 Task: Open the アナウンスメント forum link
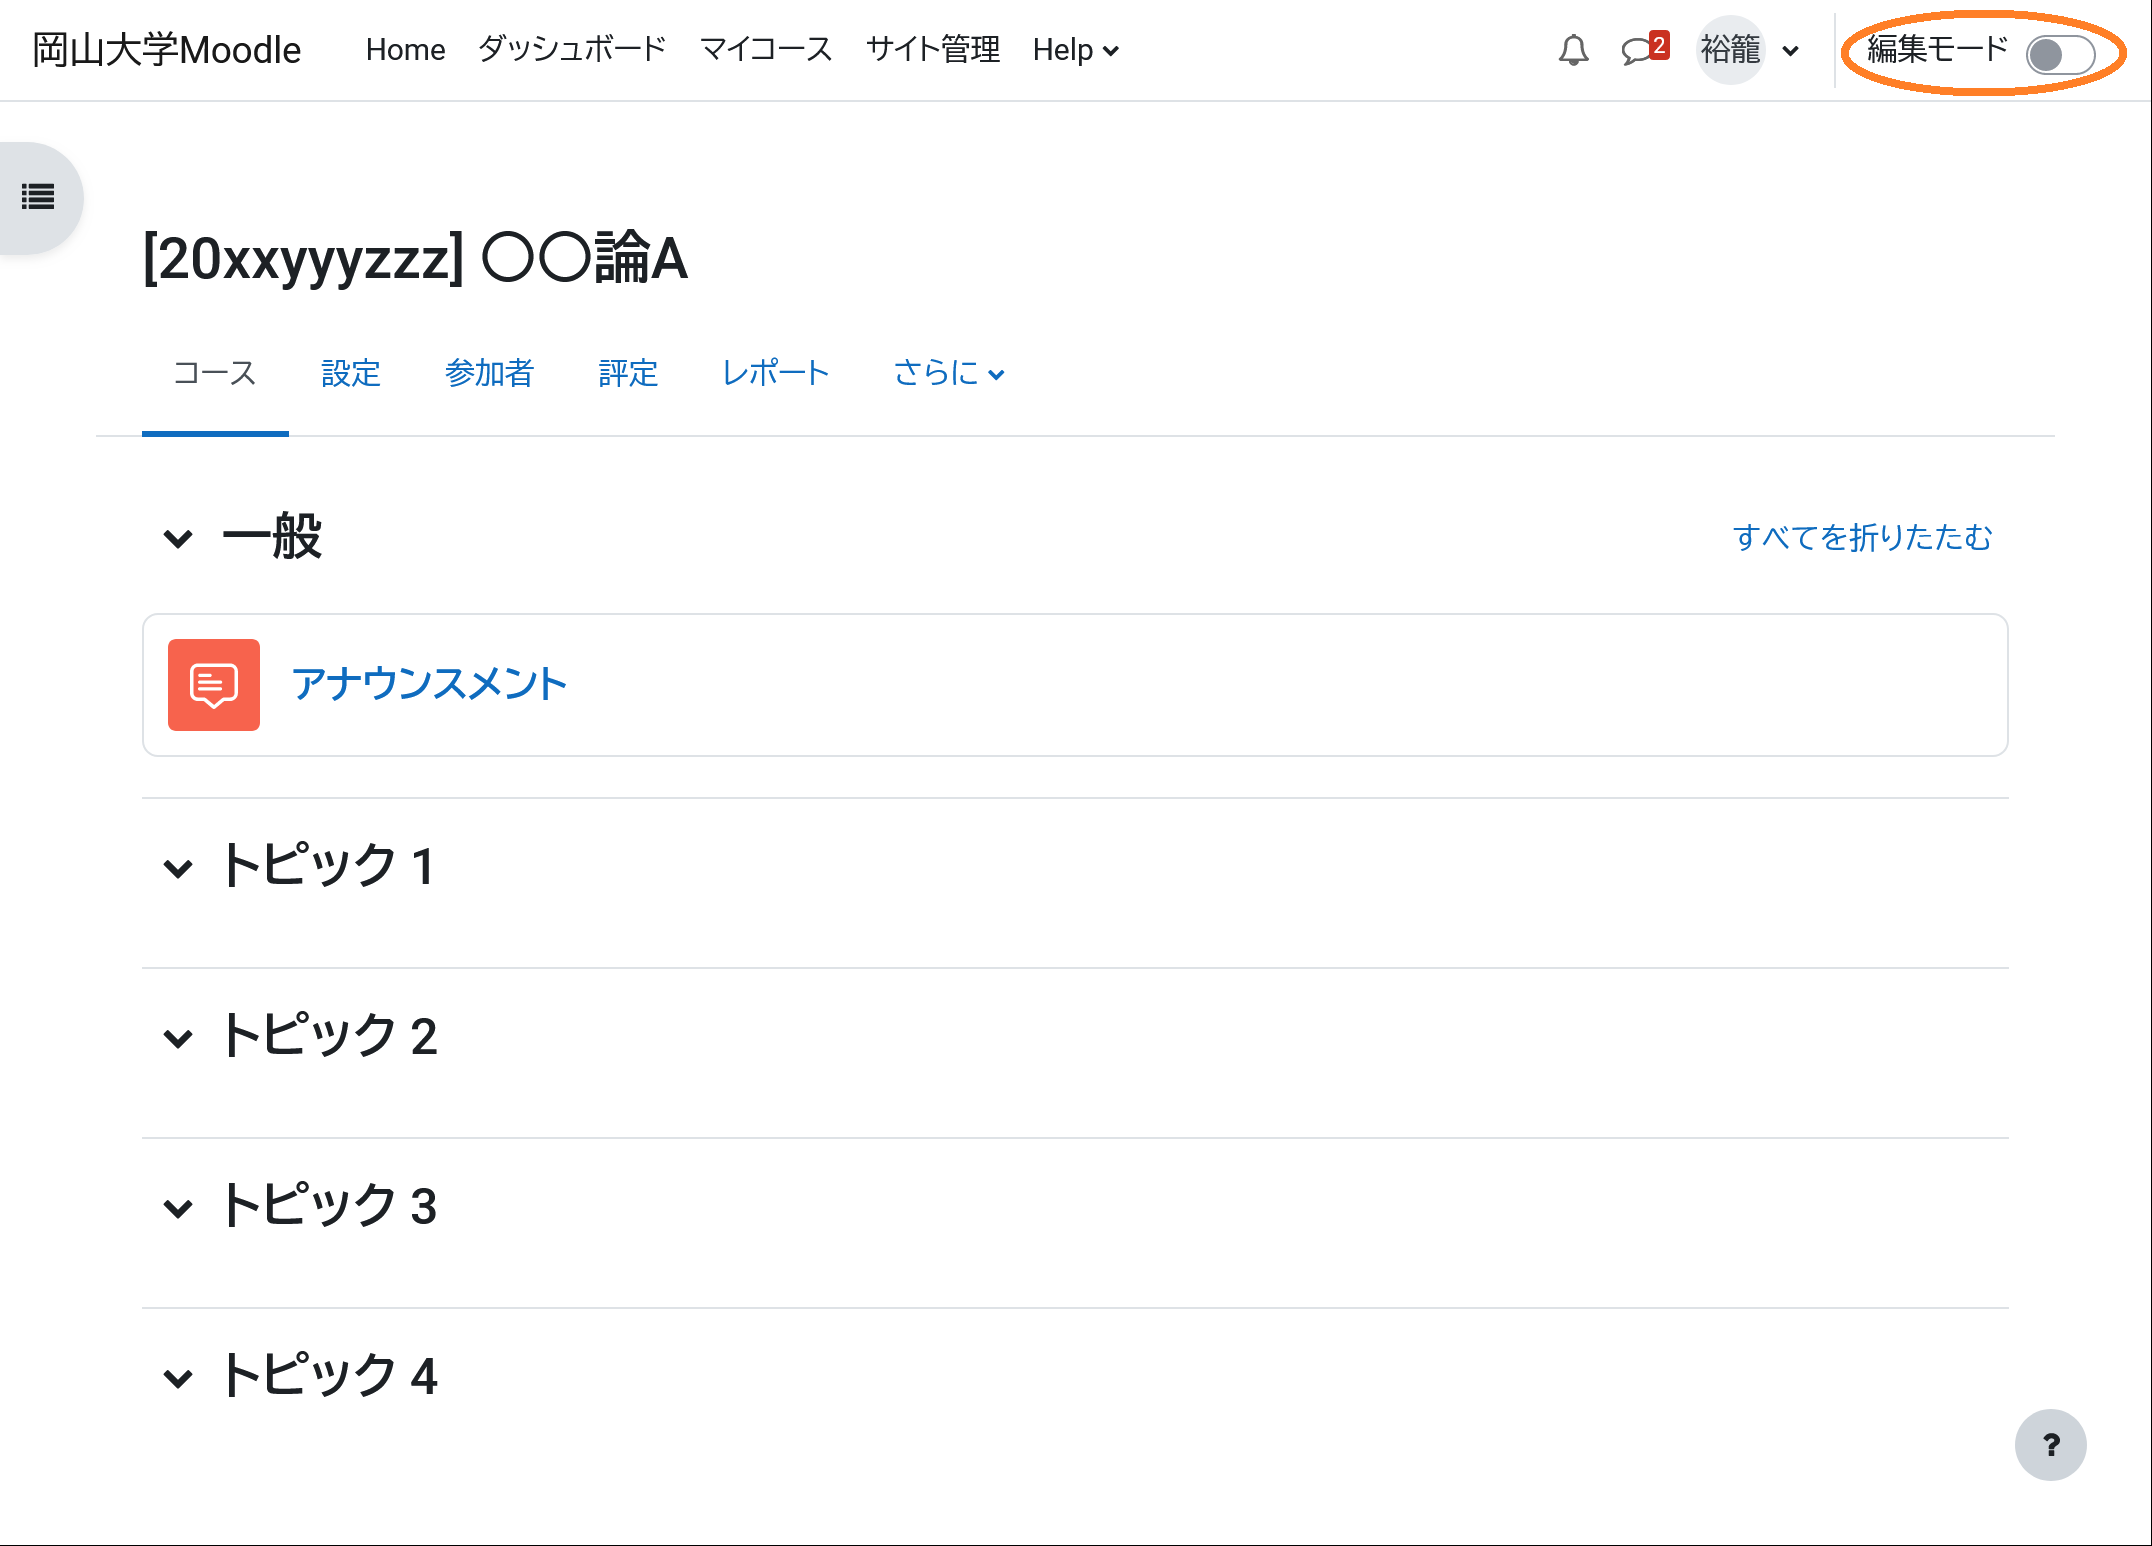(429, 685)
